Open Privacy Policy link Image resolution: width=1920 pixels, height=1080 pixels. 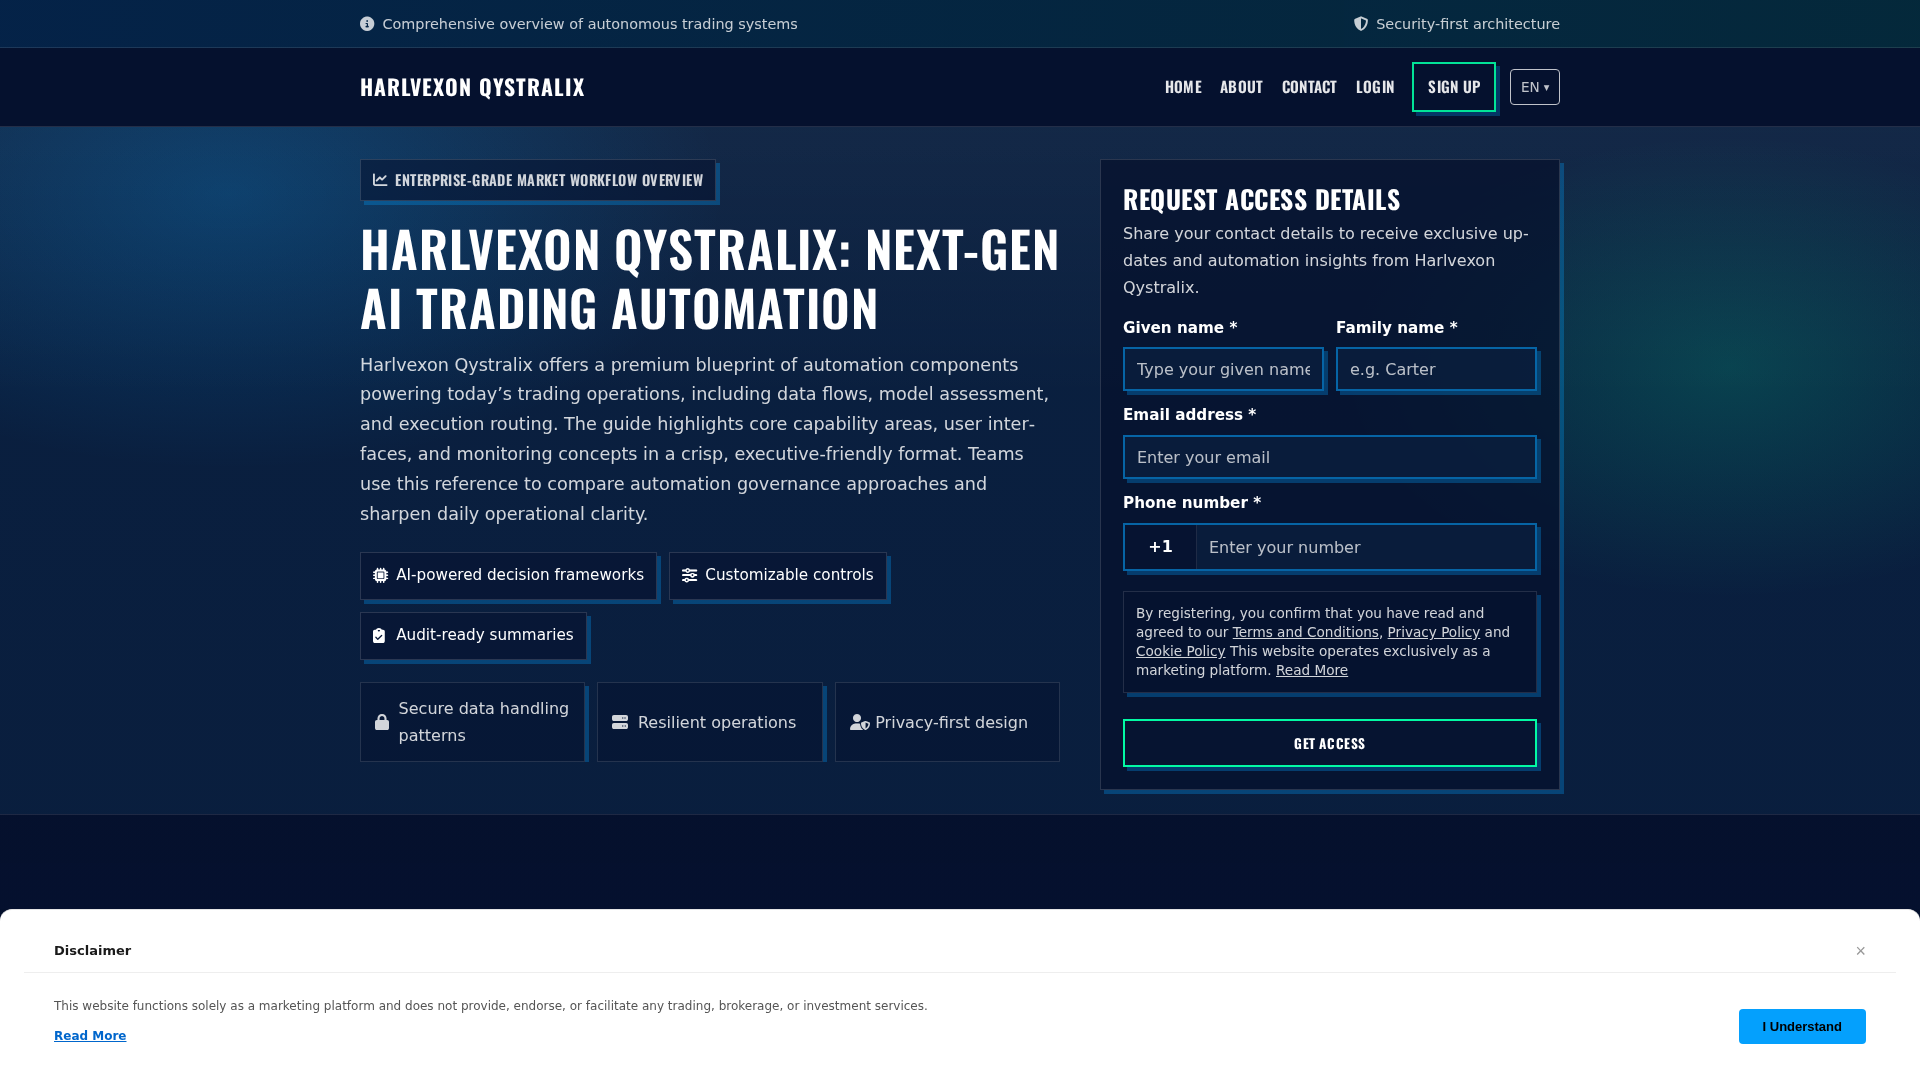point(1433,632)
